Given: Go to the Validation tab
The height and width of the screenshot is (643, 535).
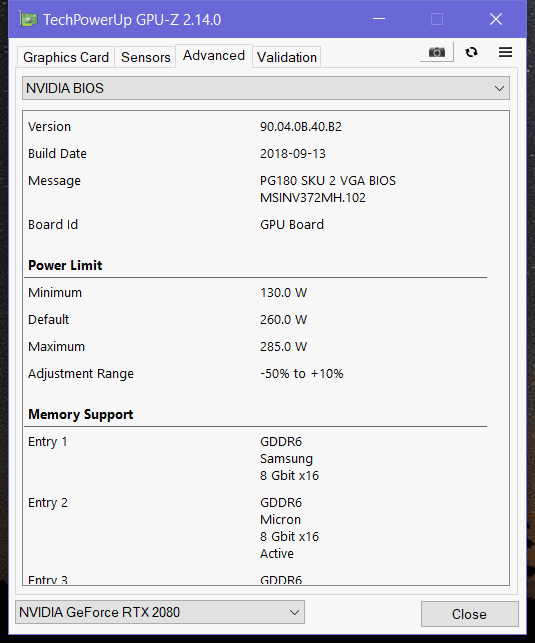Looking at the screenshot, I should (287, 57).
